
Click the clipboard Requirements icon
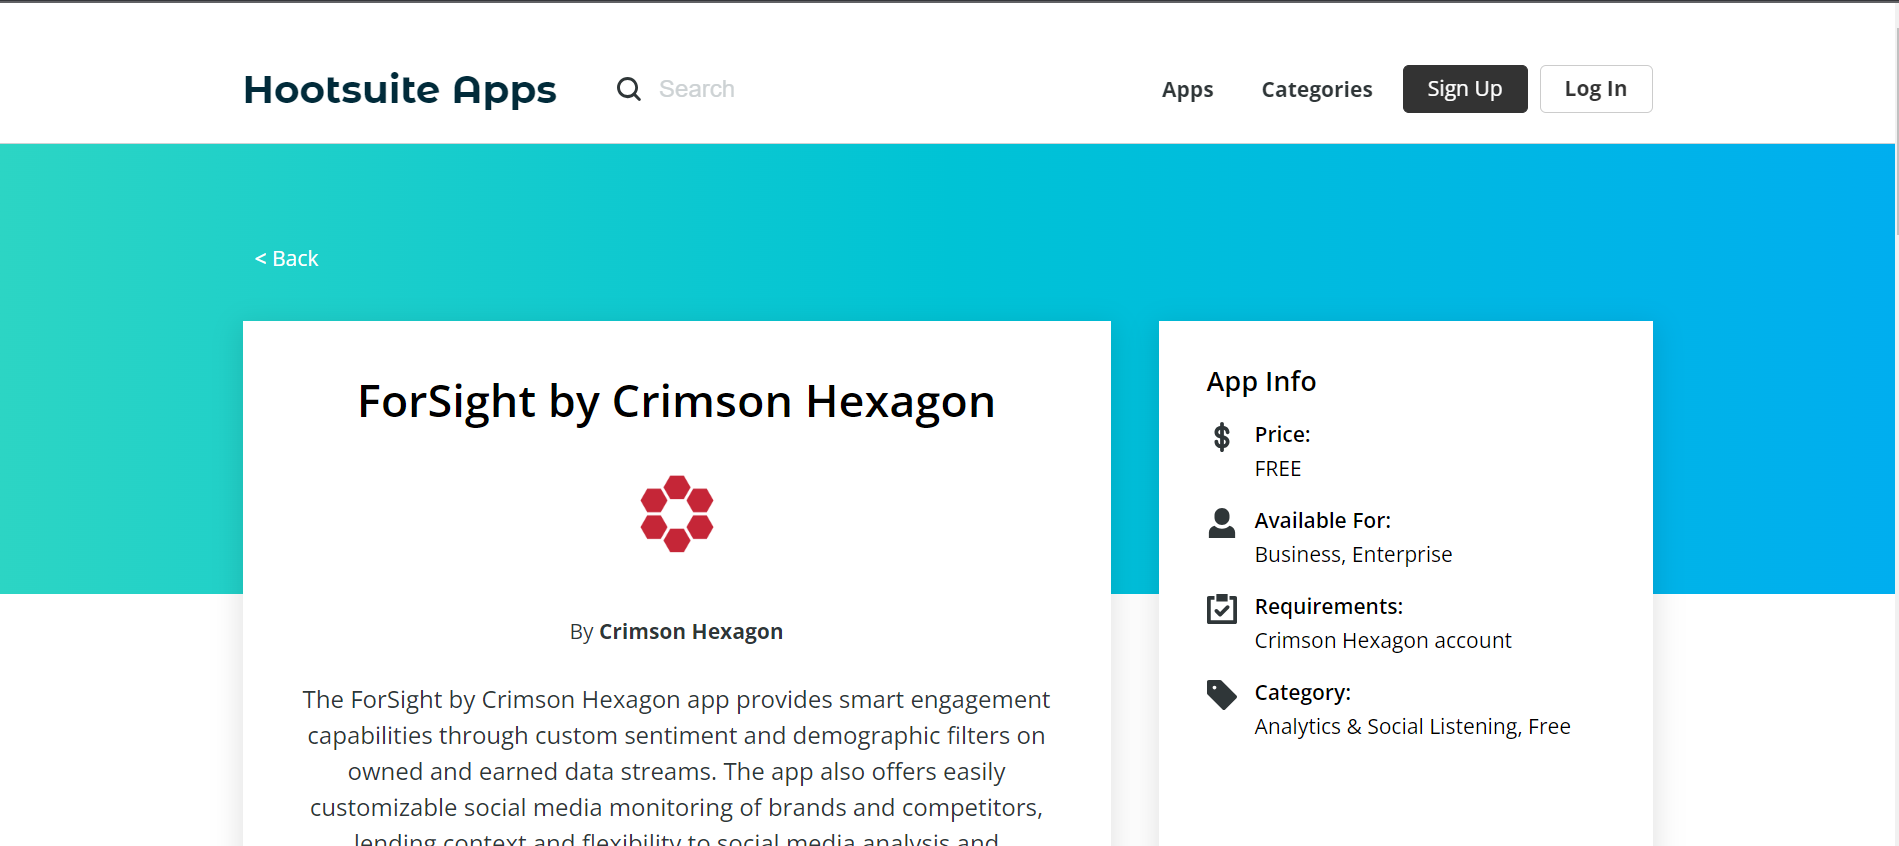pyautogui.click(x=1221, y=608)
